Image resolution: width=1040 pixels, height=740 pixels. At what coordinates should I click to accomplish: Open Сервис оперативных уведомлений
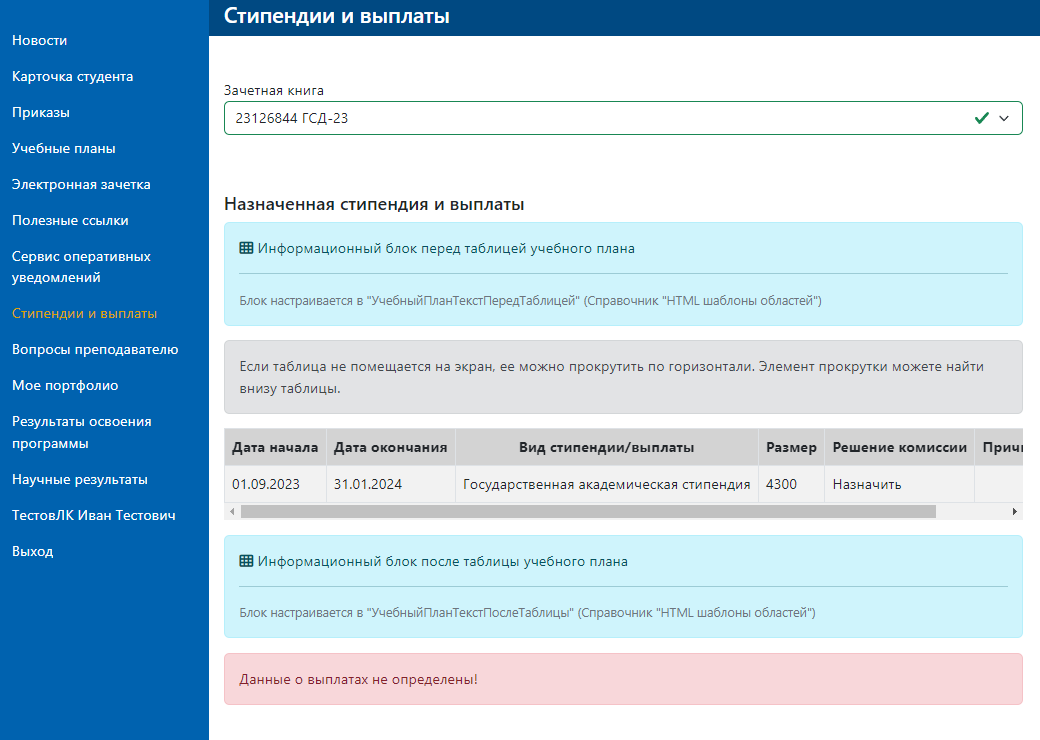(x=81, y=267)
